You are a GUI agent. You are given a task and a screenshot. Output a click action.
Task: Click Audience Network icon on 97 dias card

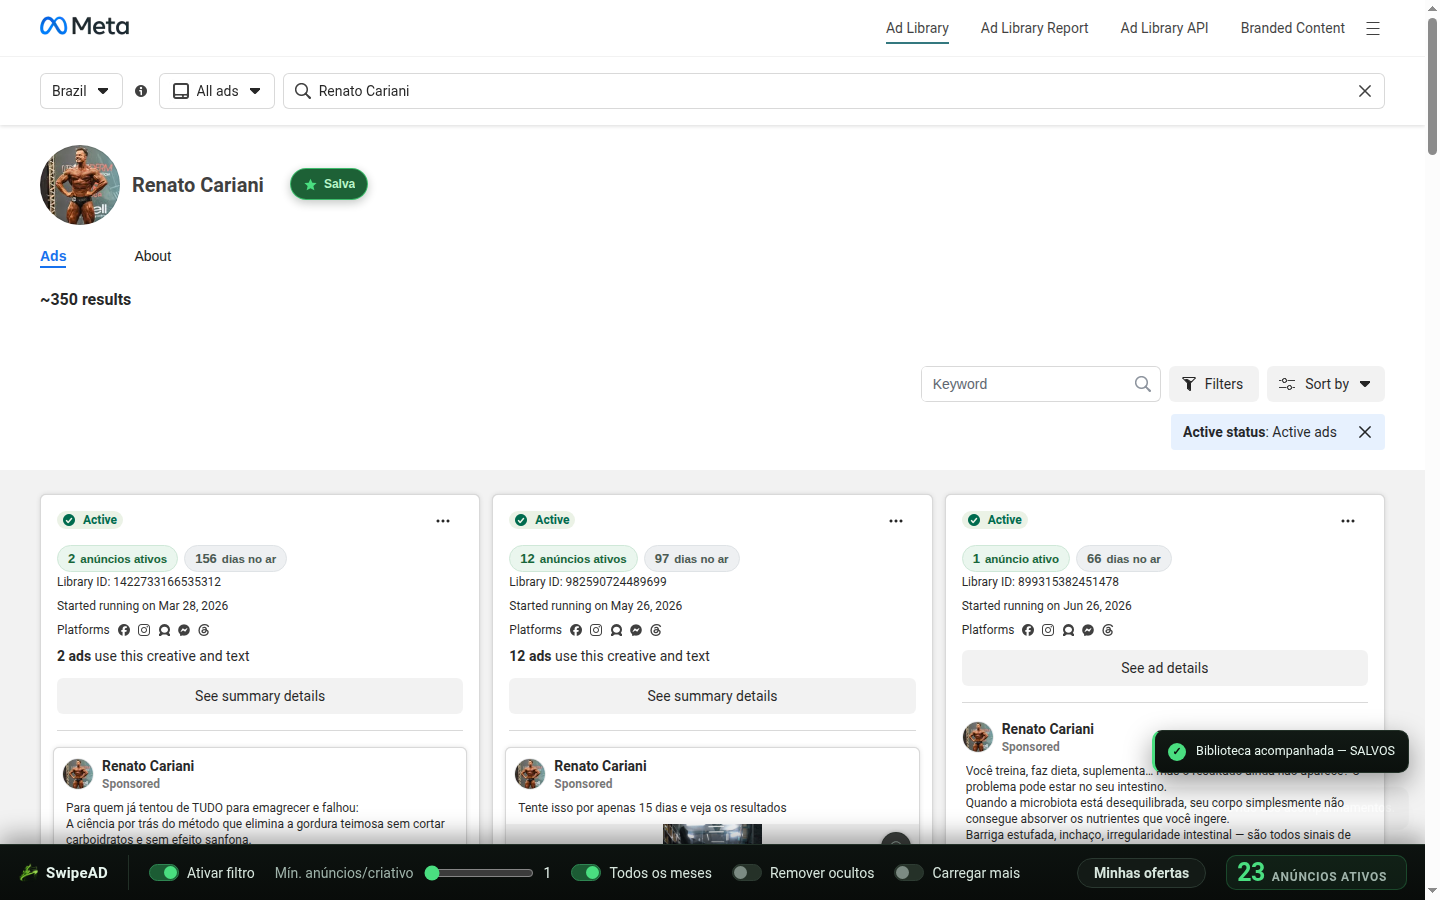point(616,630)
